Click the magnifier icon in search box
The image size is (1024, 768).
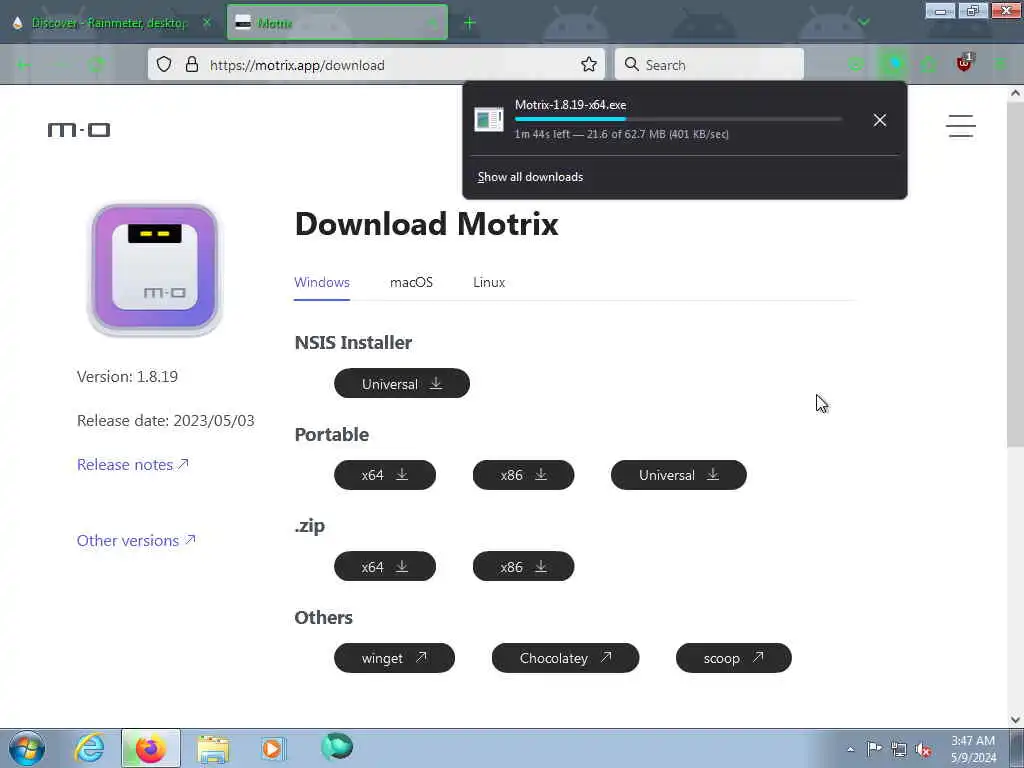pos(632,65)
